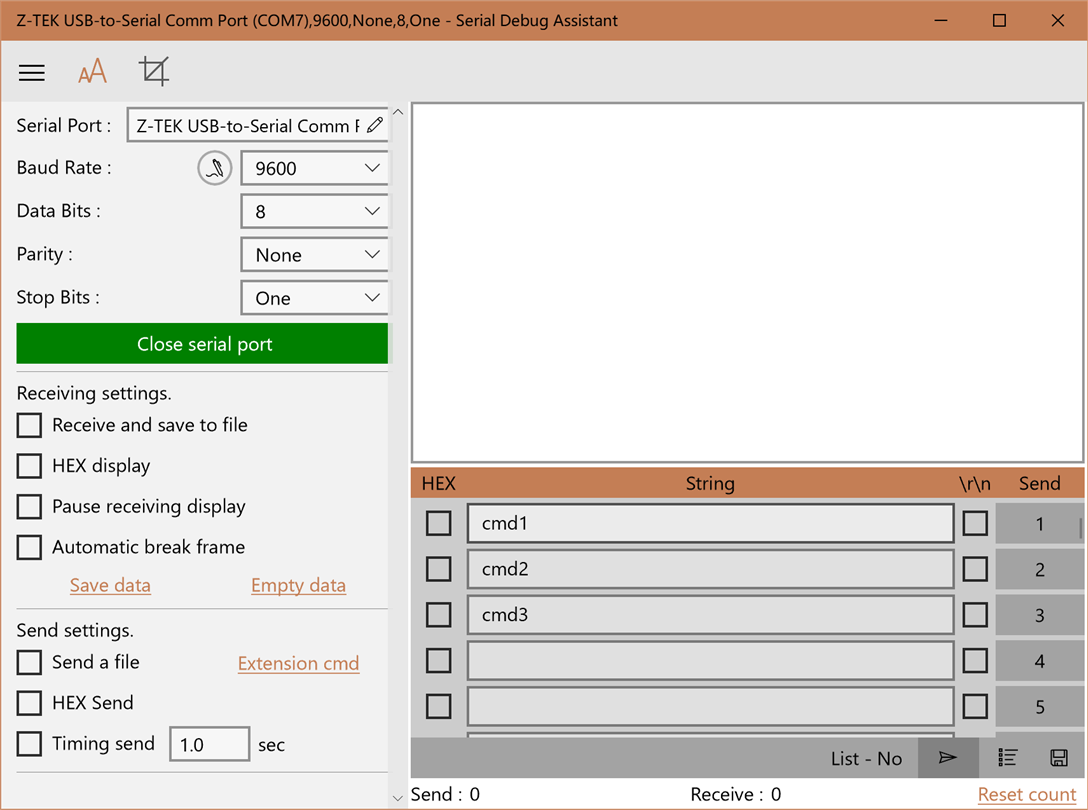The image size is (1088, 810).
Task: Click Send button 2 for cmd2
Action: click(x=1039, y=569)
